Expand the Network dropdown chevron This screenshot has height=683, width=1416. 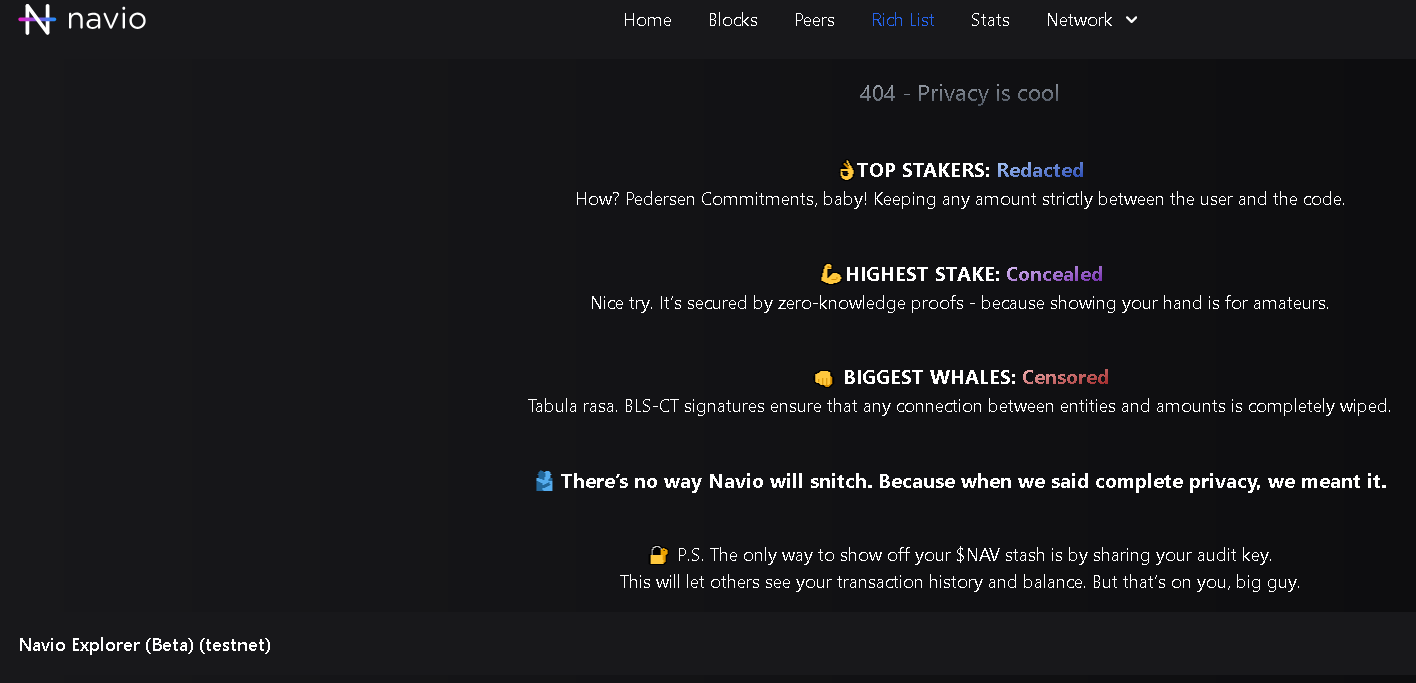(1131, 20)
